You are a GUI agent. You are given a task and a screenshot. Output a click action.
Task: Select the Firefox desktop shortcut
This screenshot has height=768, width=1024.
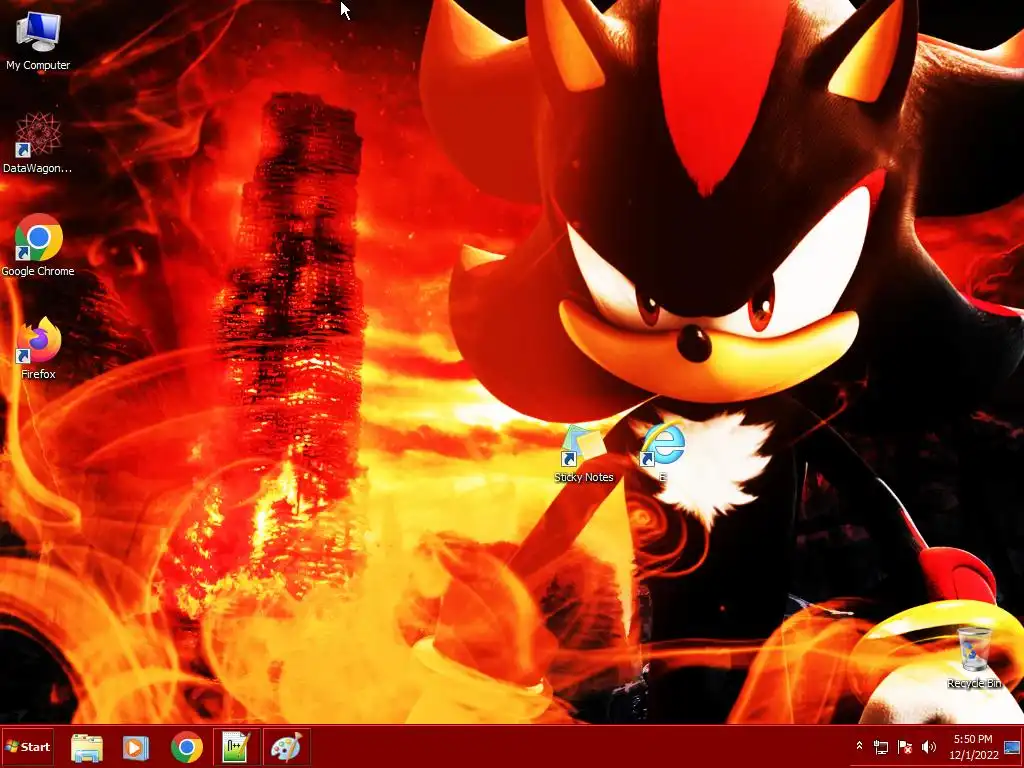pyautogui.click(x=38, y=349)
